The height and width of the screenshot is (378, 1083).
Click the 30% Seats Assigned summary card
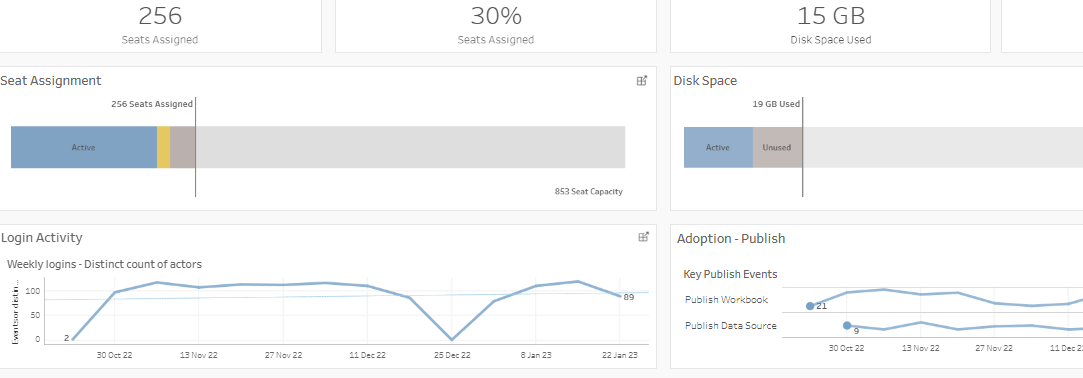pos(496,26)
